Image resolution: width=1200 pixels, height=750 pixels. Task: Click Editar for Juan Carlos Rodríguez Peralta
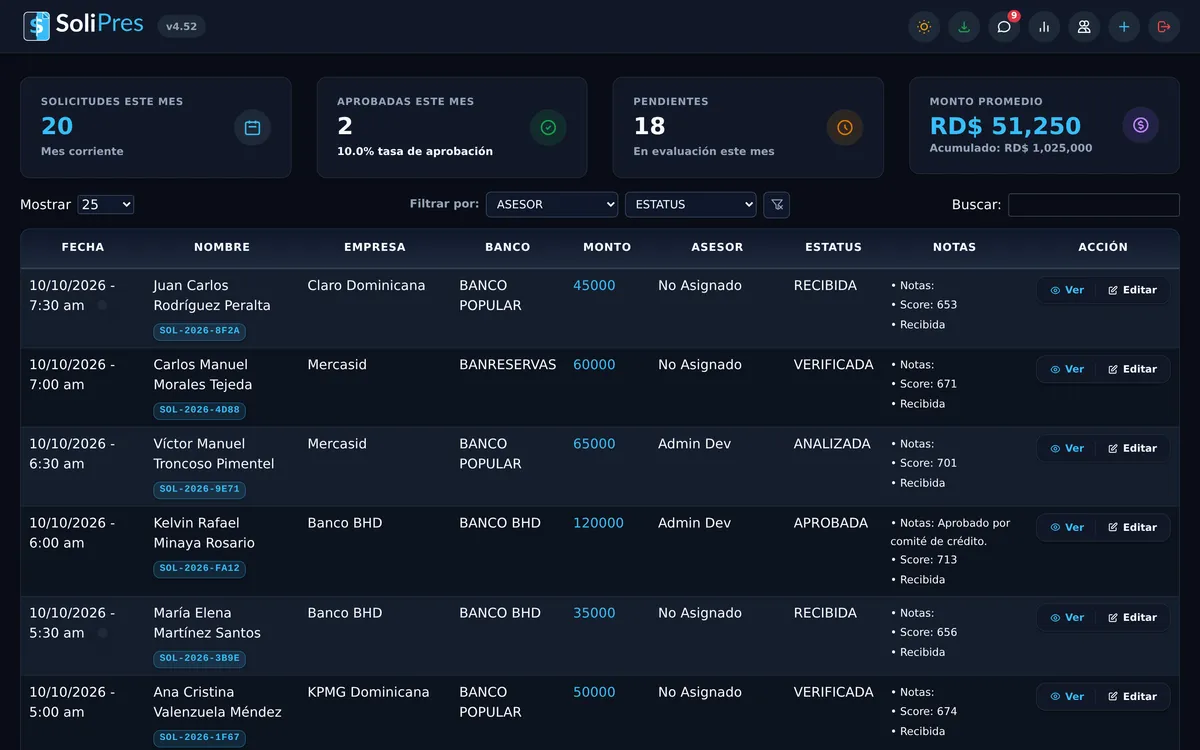tap(1132, 290)
